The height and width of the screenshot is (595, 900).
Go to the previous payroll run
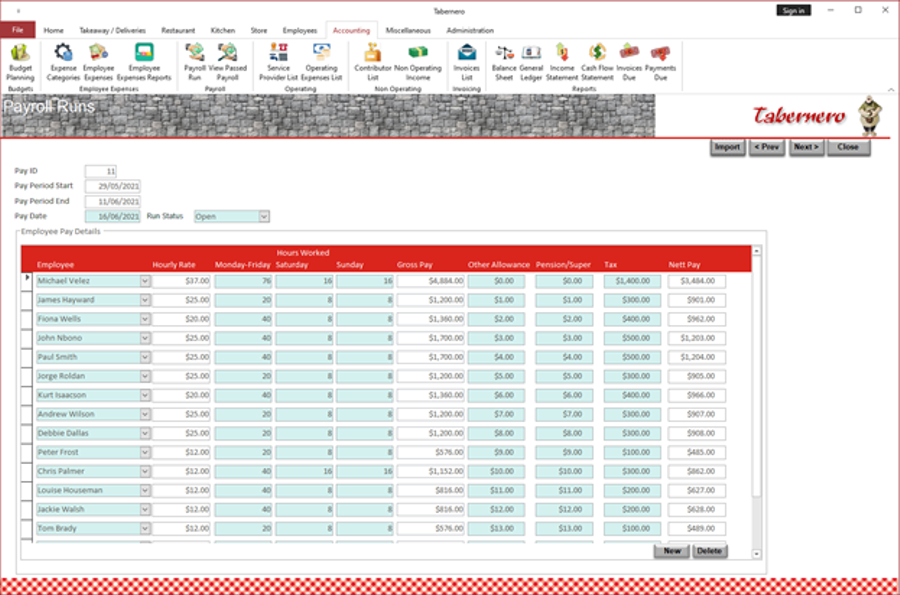[767, 147]
